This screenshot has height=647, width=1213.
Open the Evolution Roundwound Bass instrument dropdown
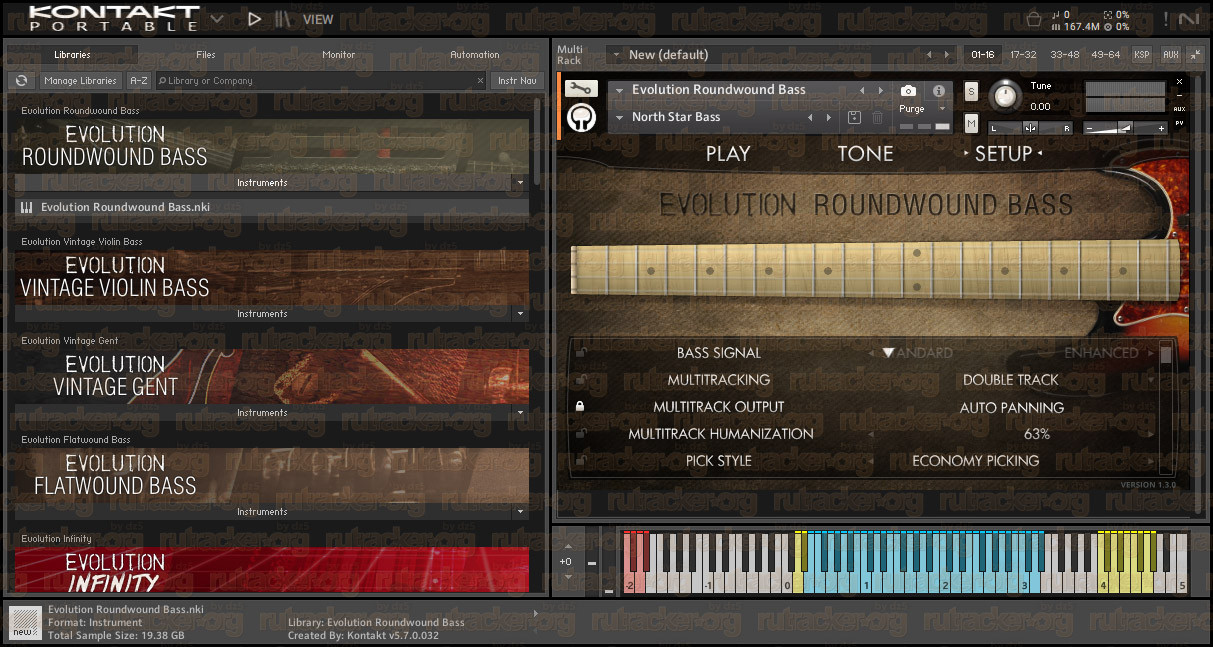619,90
